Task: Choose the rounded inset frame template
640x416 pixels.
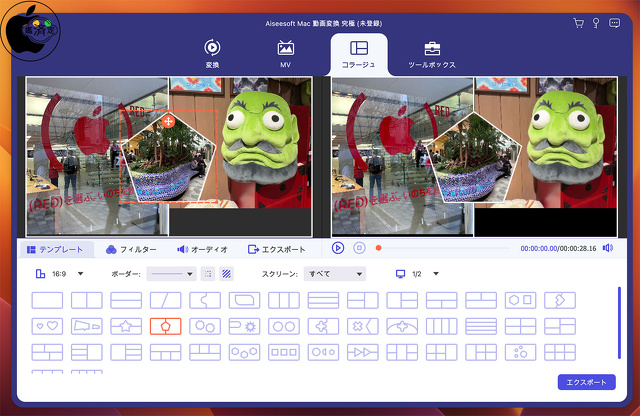Action: point(244,300)
